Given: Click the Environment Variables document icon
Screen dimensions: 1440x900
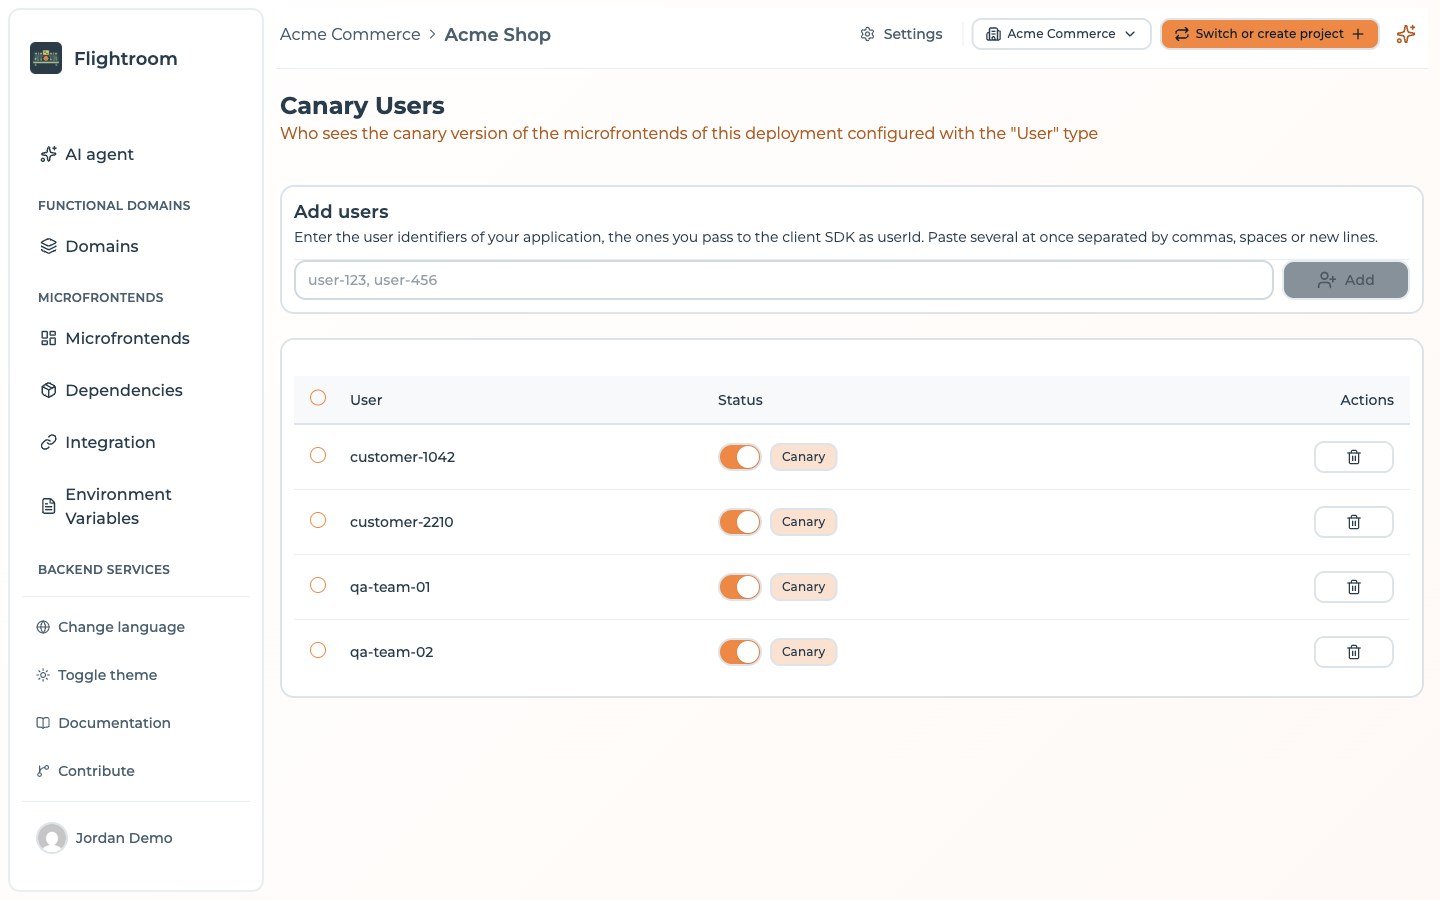Looking at the screenshot, I should 48,506.
